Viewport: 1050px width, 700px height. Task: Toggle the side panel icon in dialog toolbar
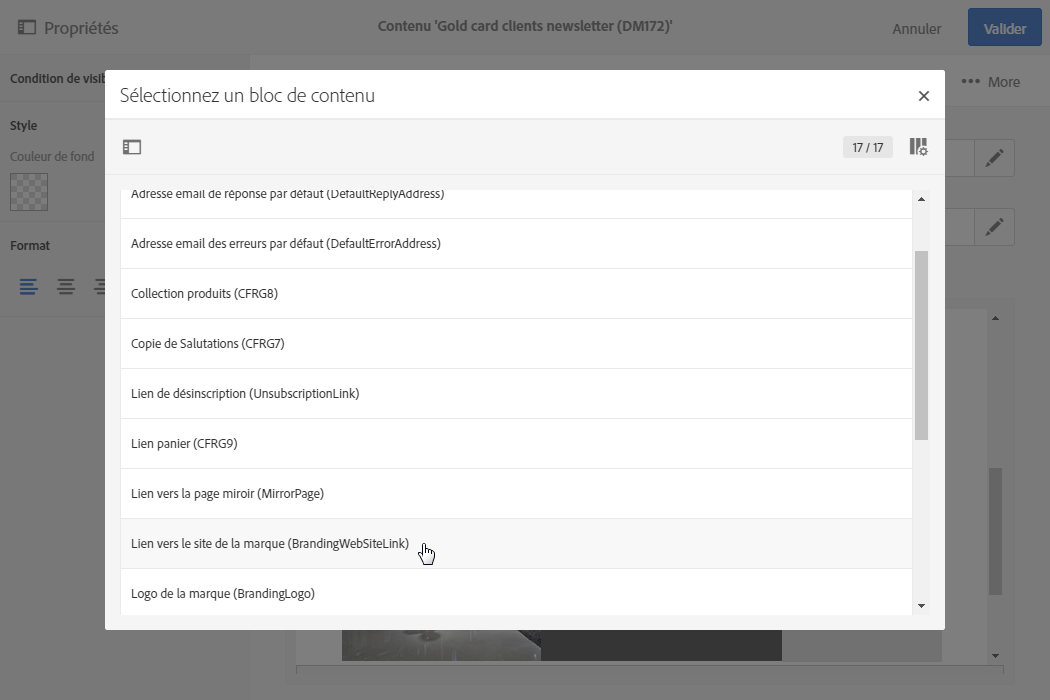pyautogui.click(x=132, y=147)
